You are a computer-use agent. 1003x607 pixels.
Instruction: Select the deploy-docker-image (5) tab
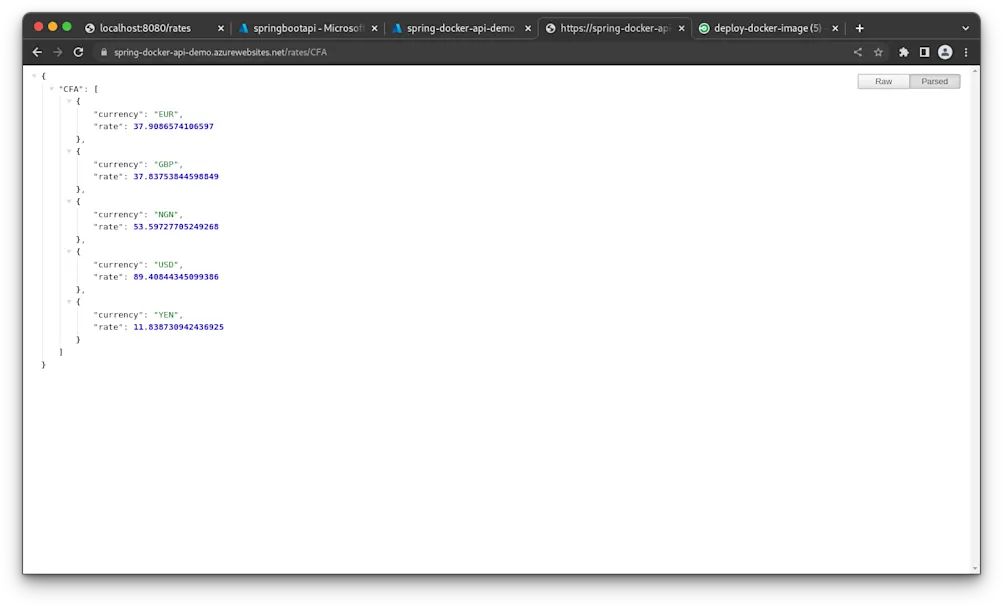coord(764,28)
